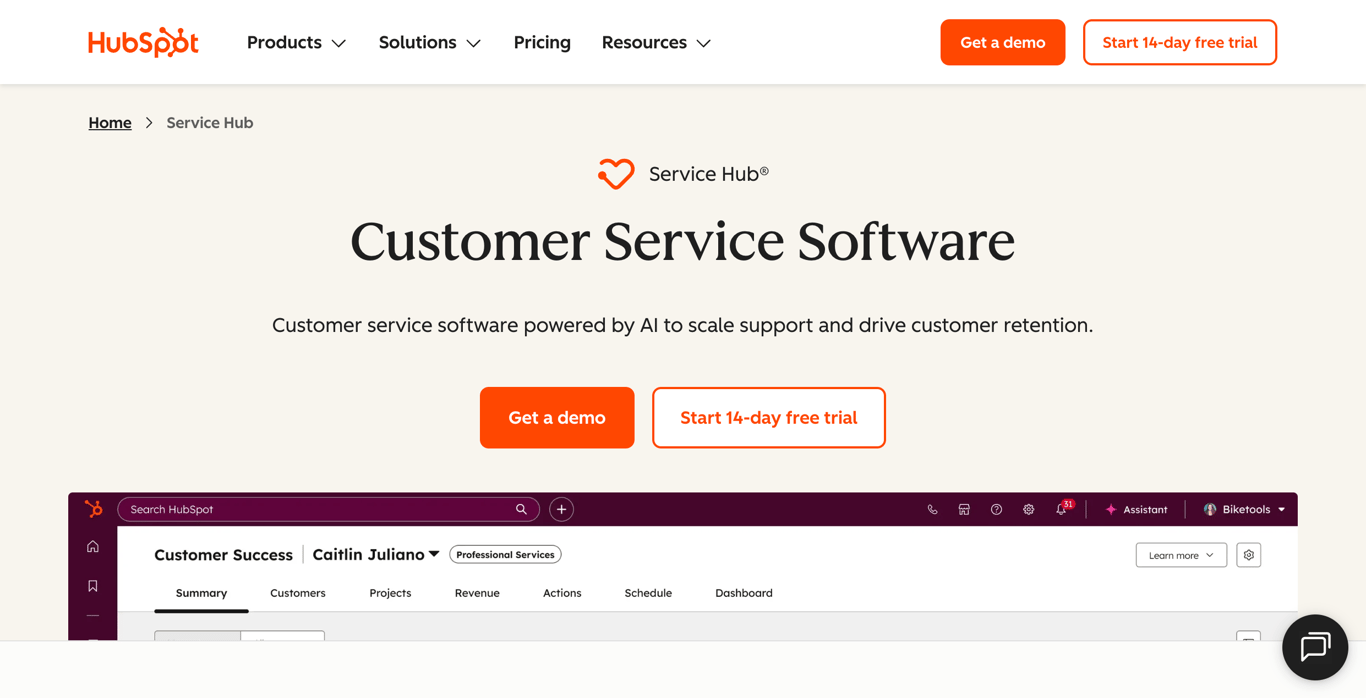
Task: Click the HubSpot logo in the header
Action: pos(143,42)
